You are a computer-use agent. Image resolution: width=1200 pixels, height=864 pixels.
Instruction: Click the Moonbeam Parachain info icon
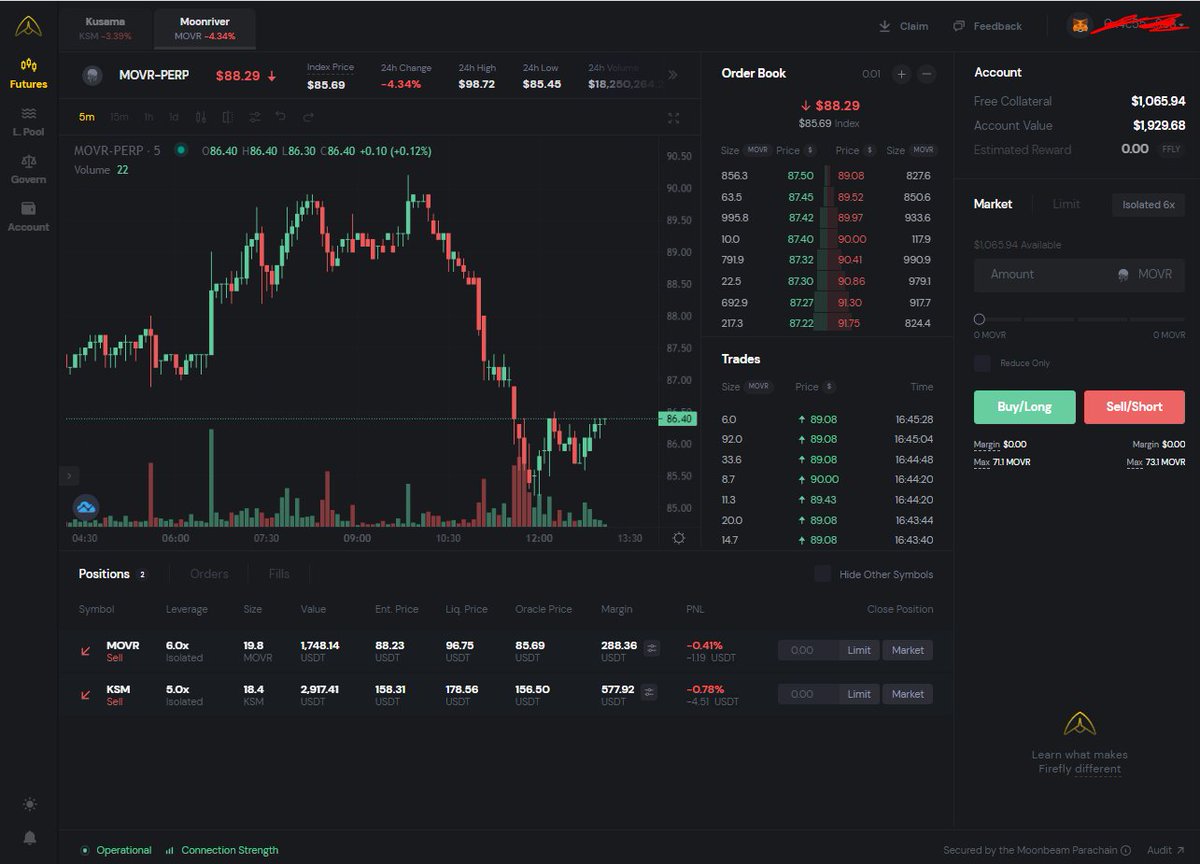(1126, 851)
